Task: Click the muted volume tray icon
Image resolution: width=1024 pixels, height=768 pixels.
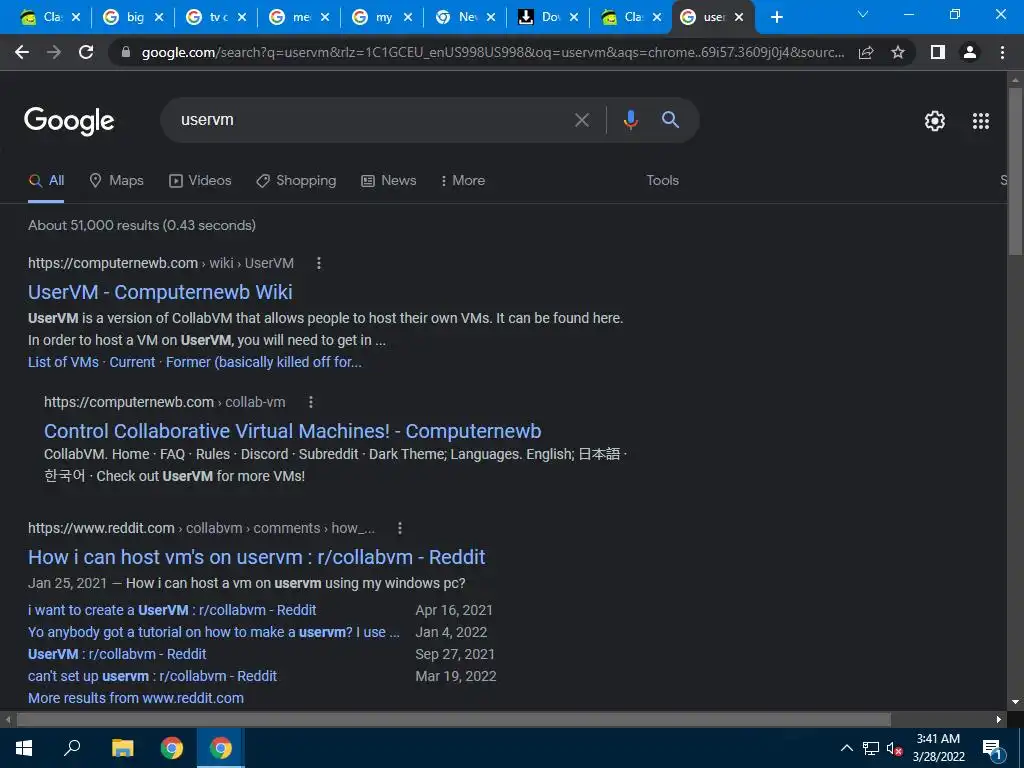Action: click(894, 748)
